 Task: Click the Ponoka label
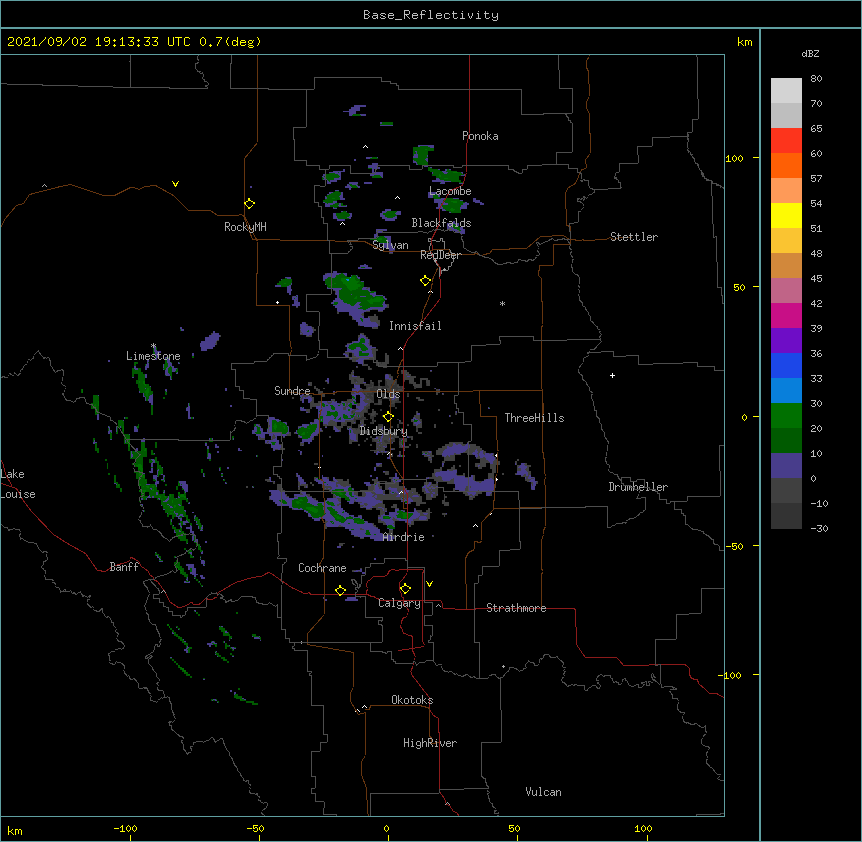pos(480,136)
